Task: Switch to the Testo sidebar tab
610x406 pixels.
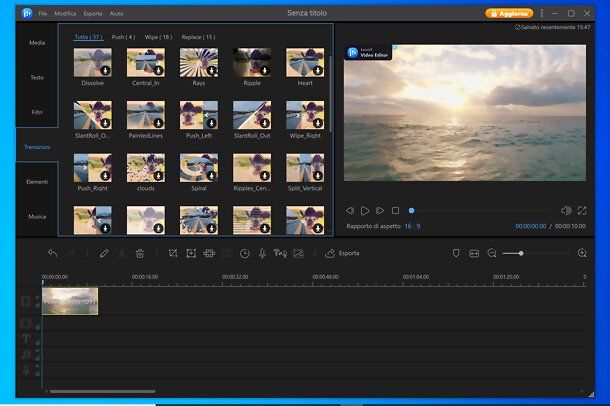Action: 37,77
